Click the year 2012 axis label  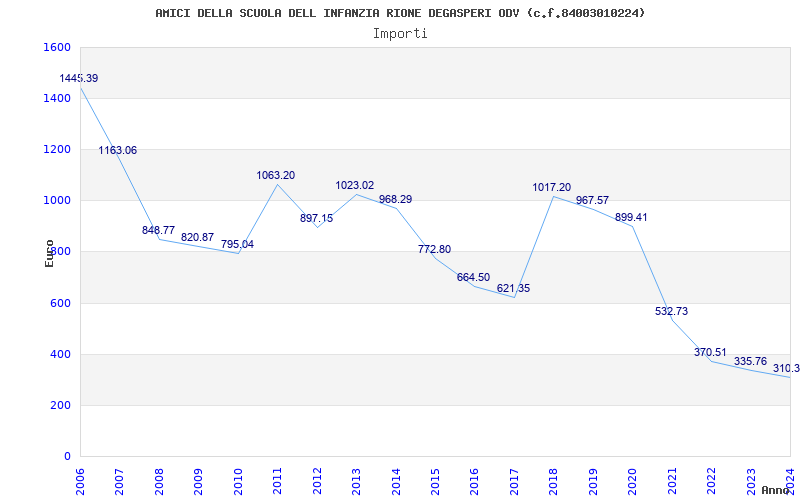coord(317,481)
